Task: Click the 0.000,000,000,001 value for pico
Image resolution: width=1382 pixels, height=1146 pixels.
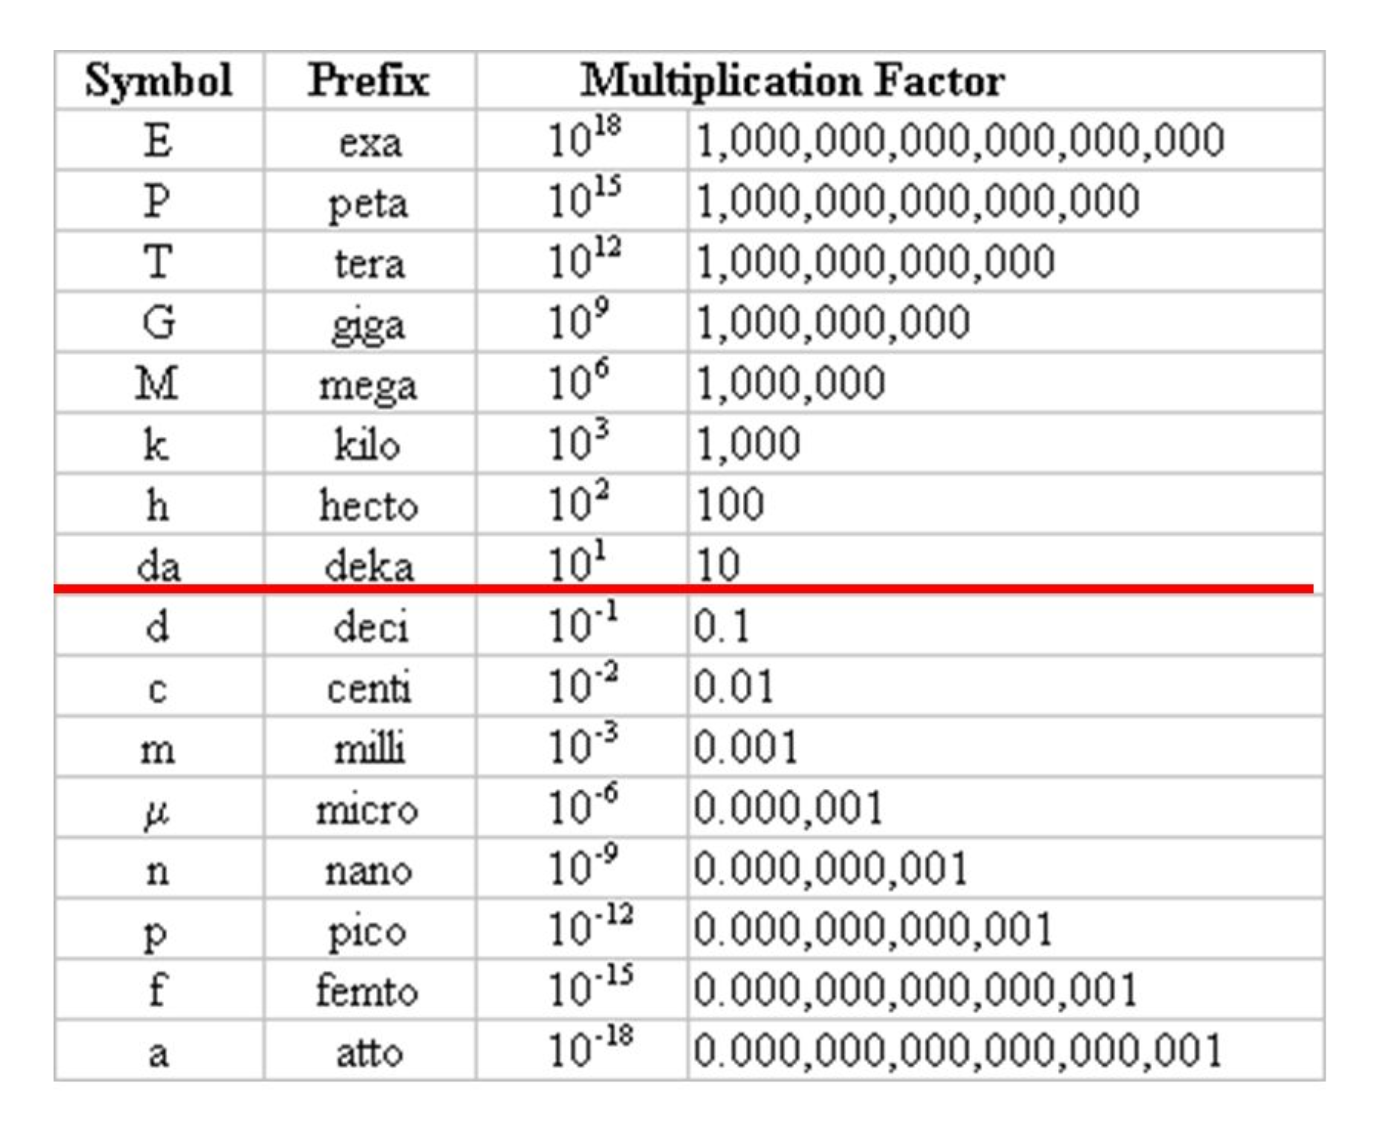Action: pos(872,930)
